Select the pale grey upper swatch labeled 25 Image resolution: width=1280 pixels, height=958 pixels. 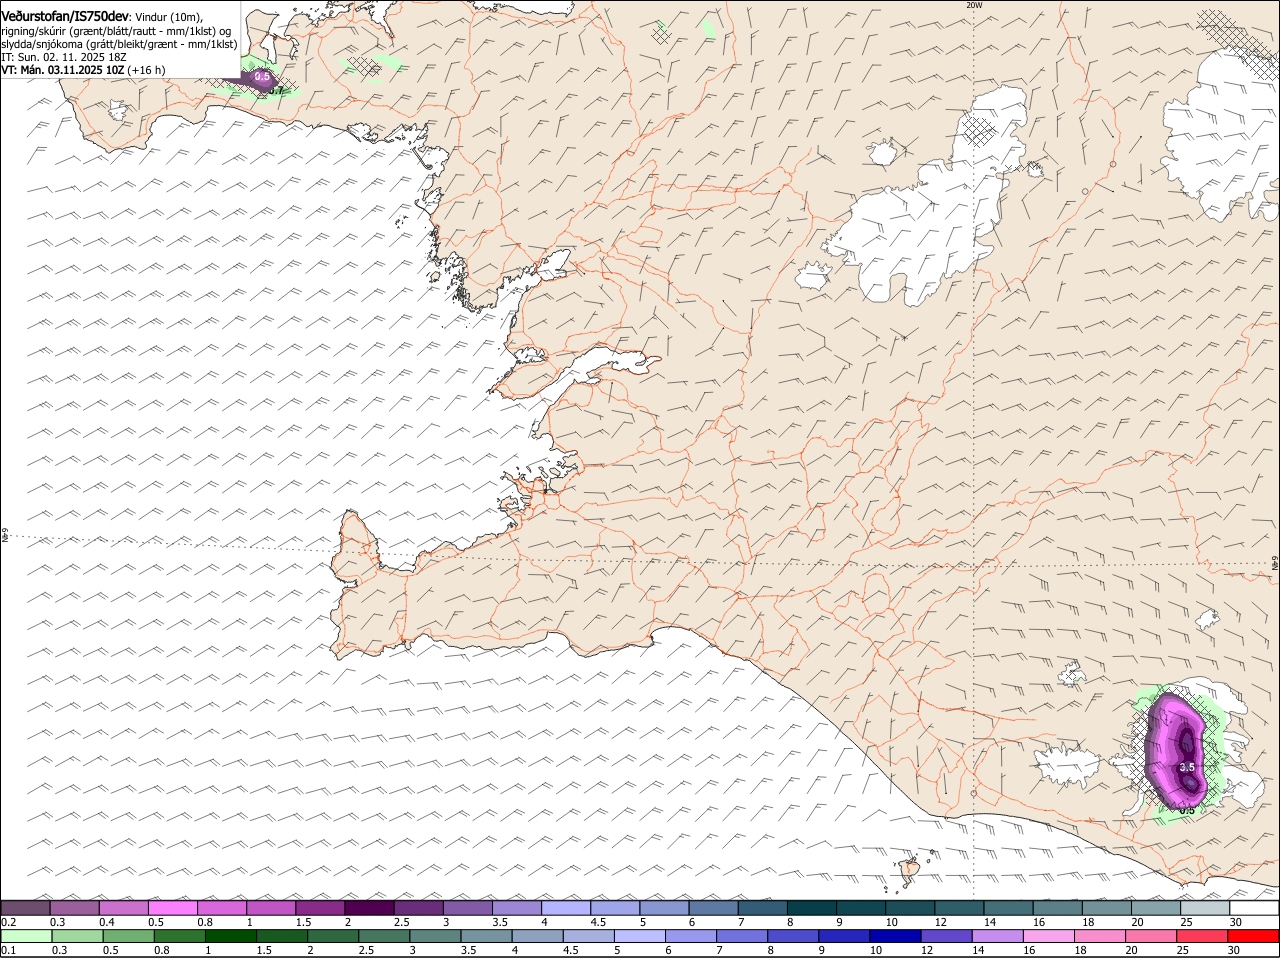(x=1207, y=908)
